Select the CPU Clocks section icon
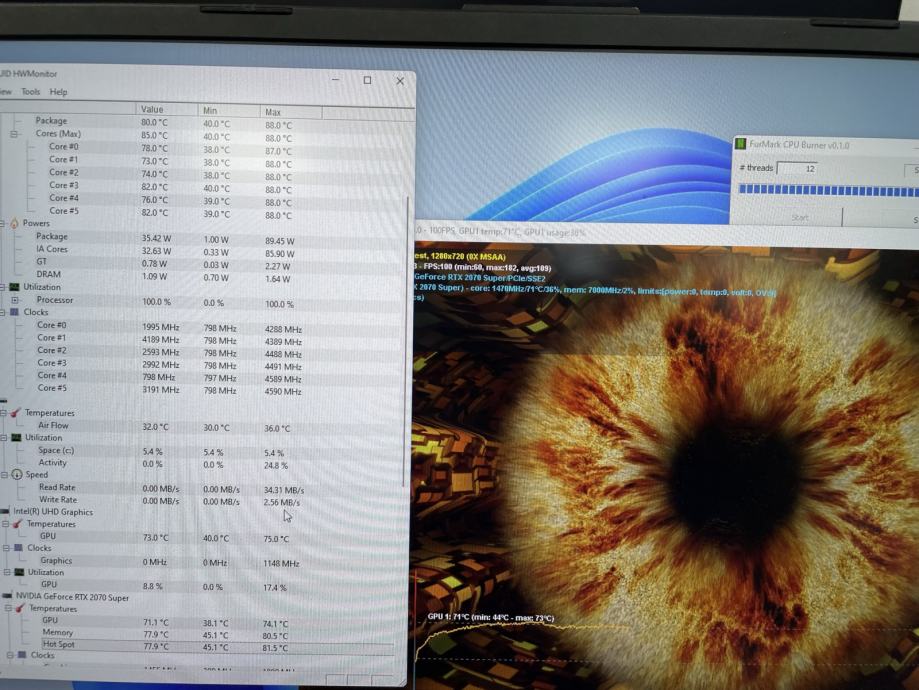Viewport: 919px width, 690px height. [15, 312]
